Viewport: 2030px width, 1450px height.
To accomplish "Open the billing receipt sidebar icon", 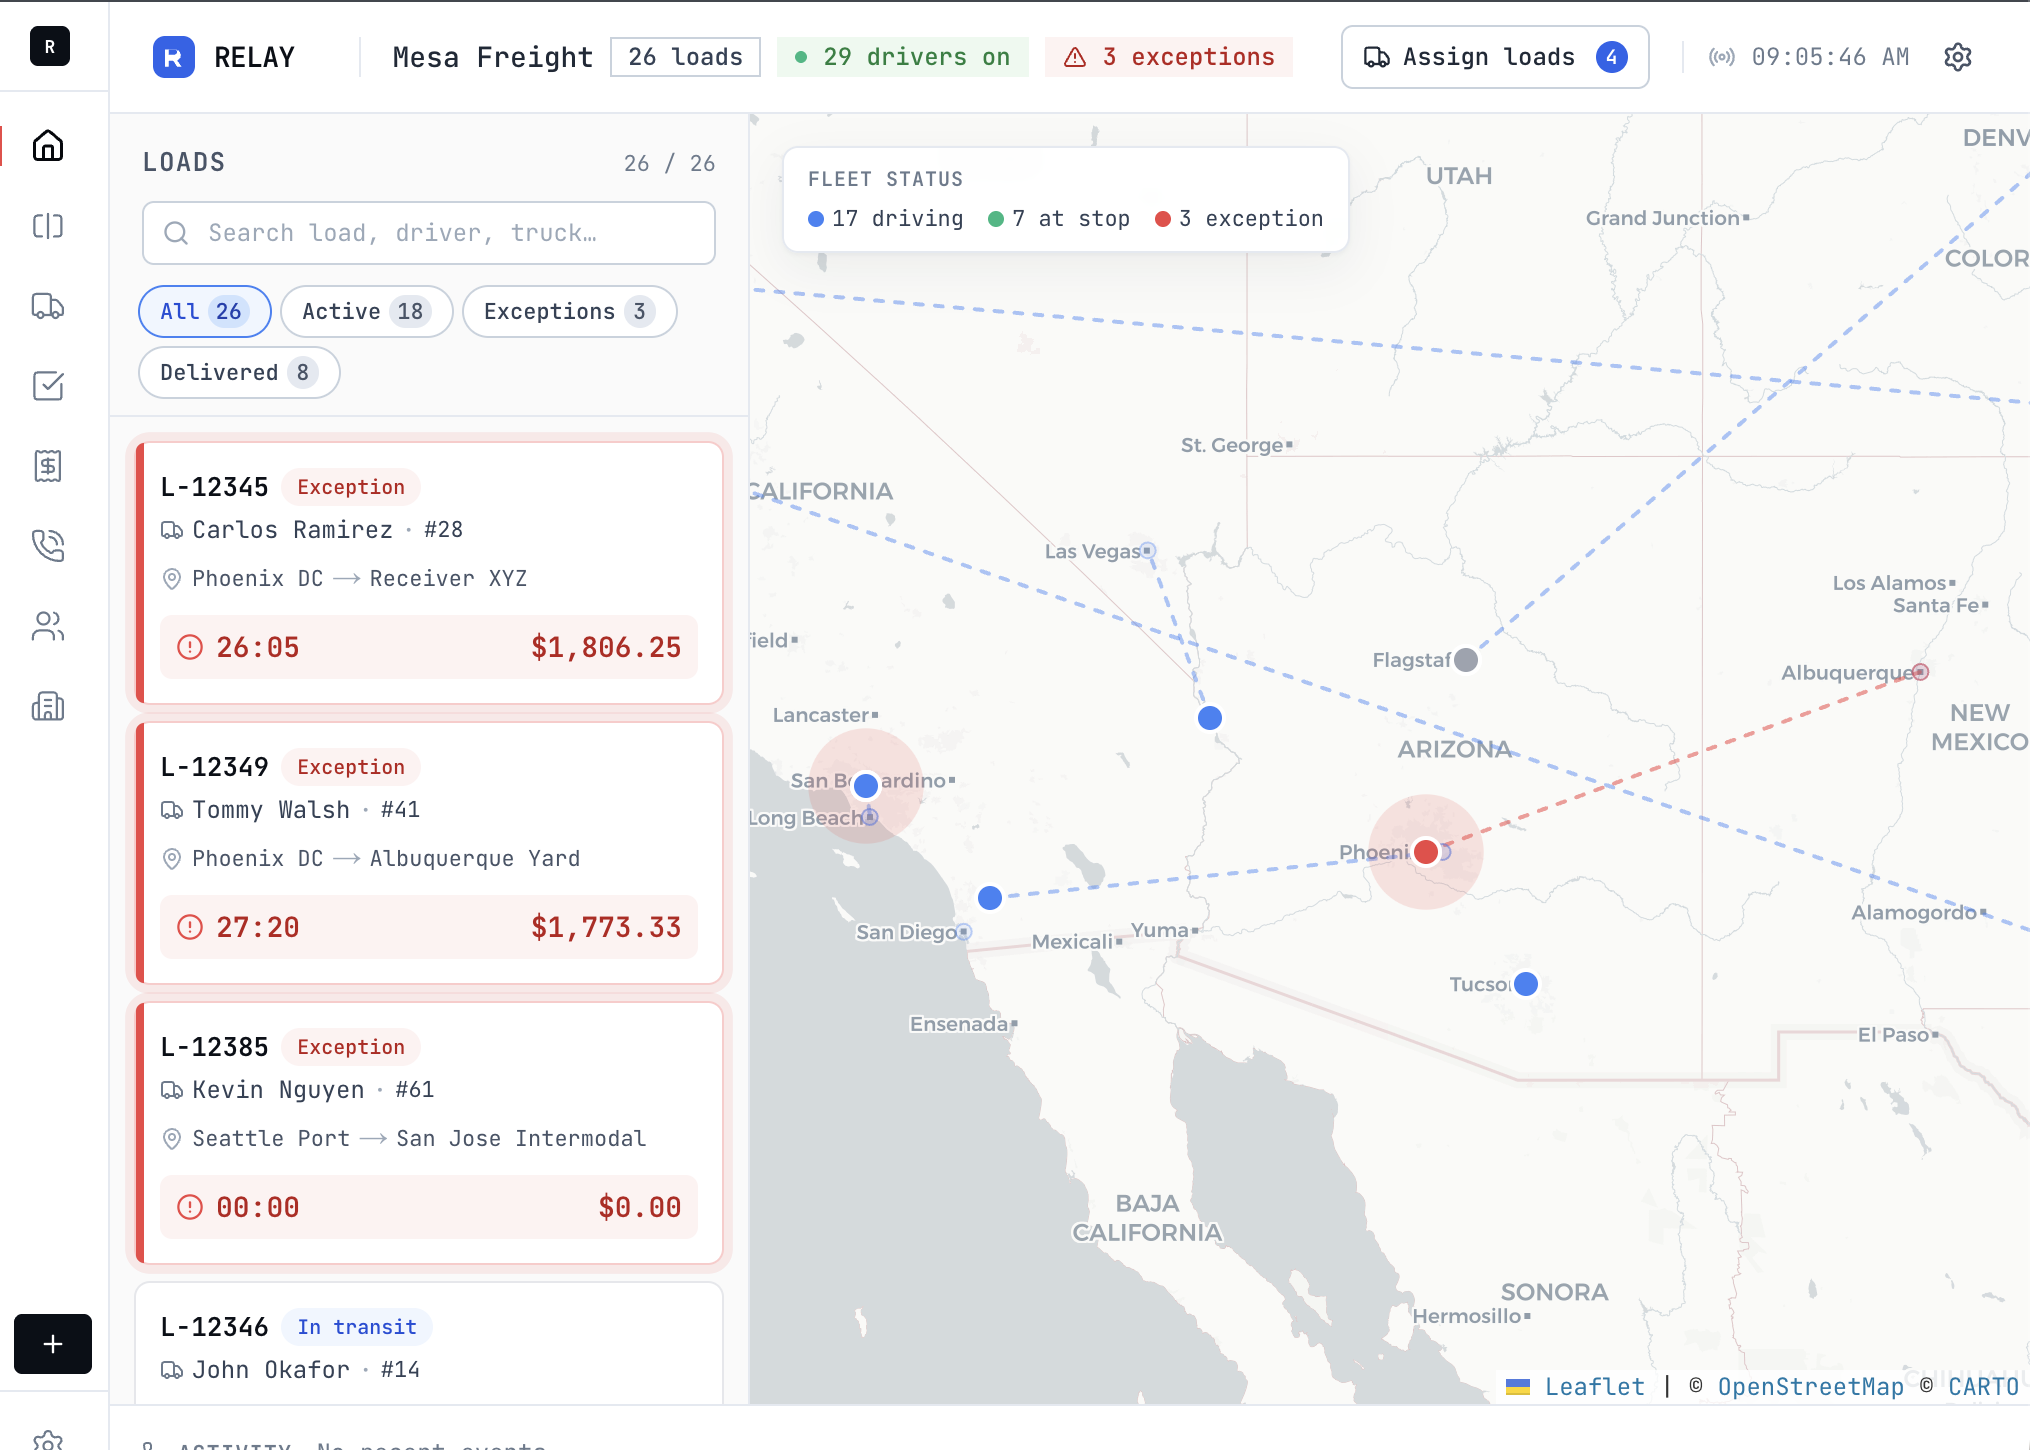I will [x=48, y=466].
